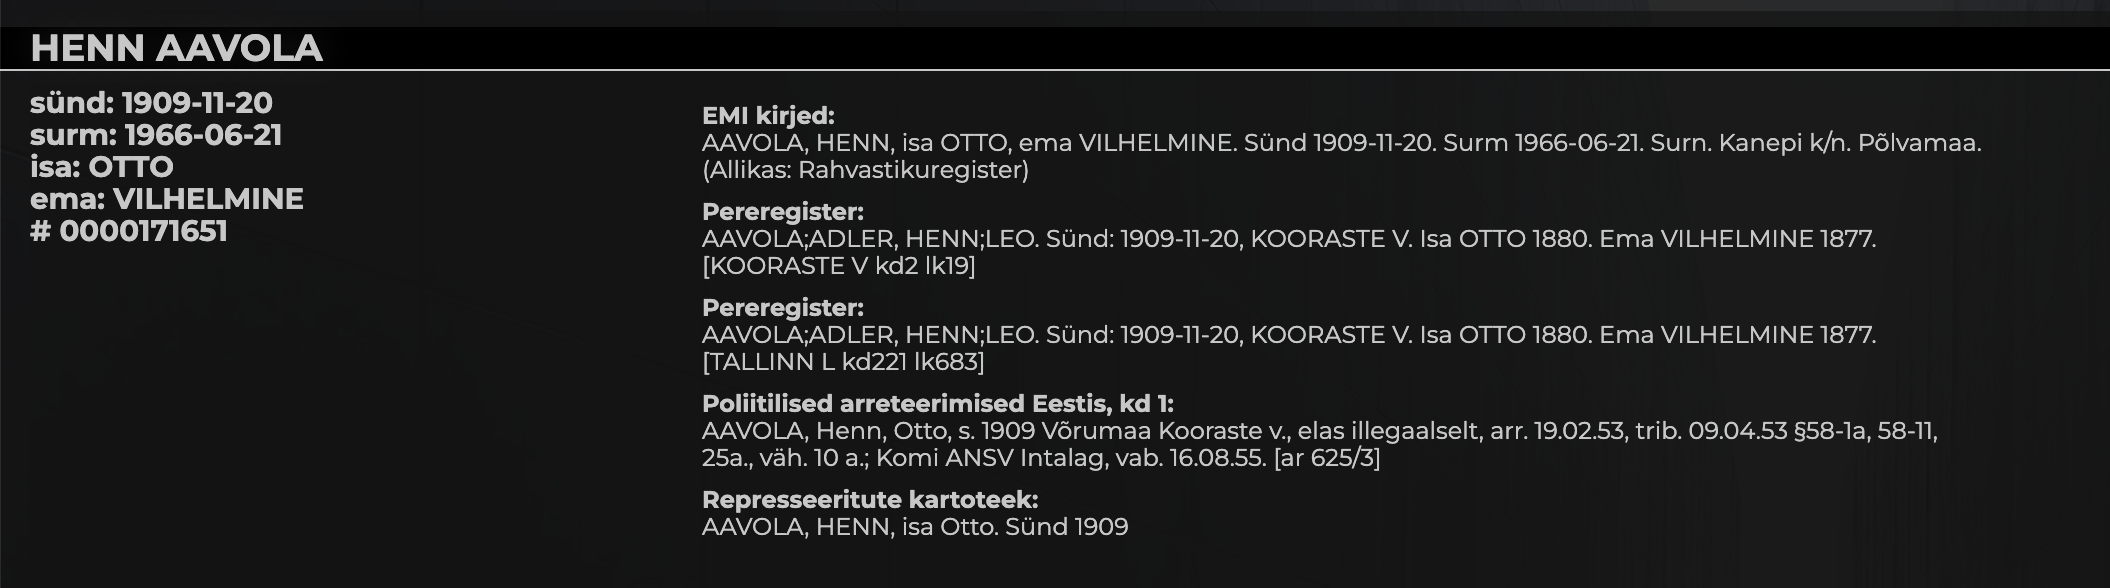Screen dimensions: 2110x588
Task: Select the father line isa: OTTO
Action: point(102,167)
